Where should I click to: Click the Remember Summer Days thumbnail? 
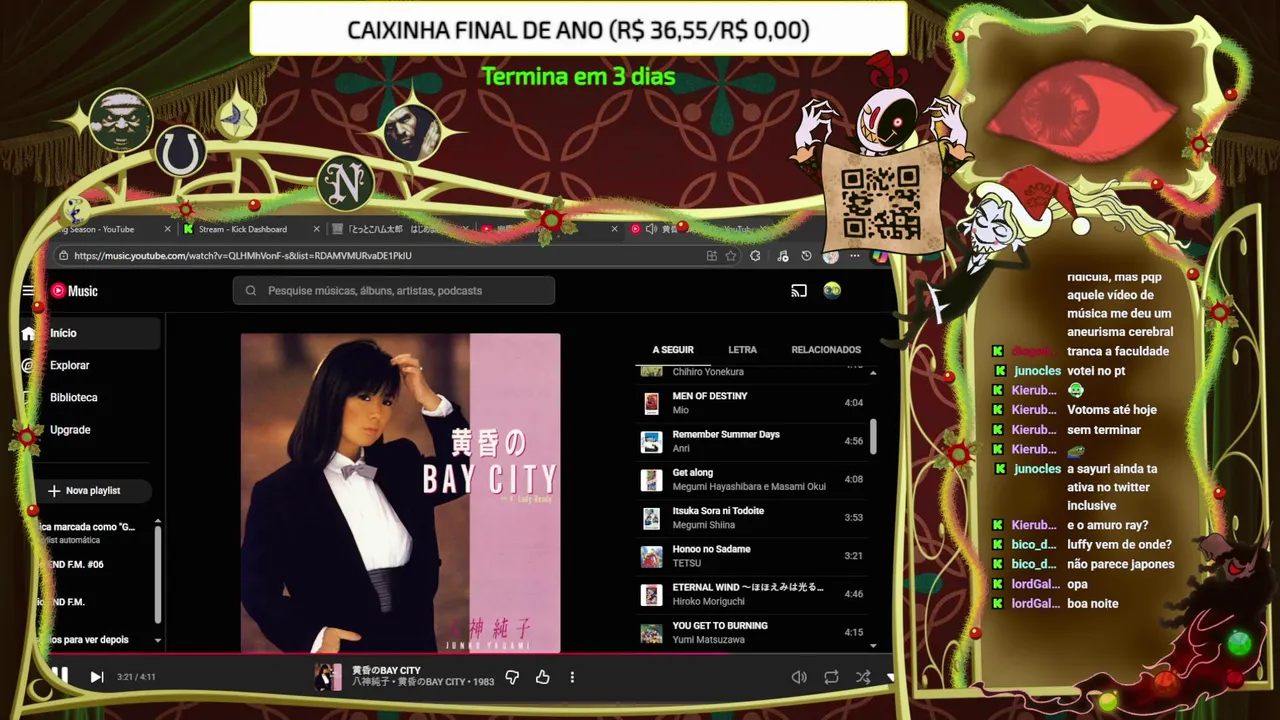[651, 442]
